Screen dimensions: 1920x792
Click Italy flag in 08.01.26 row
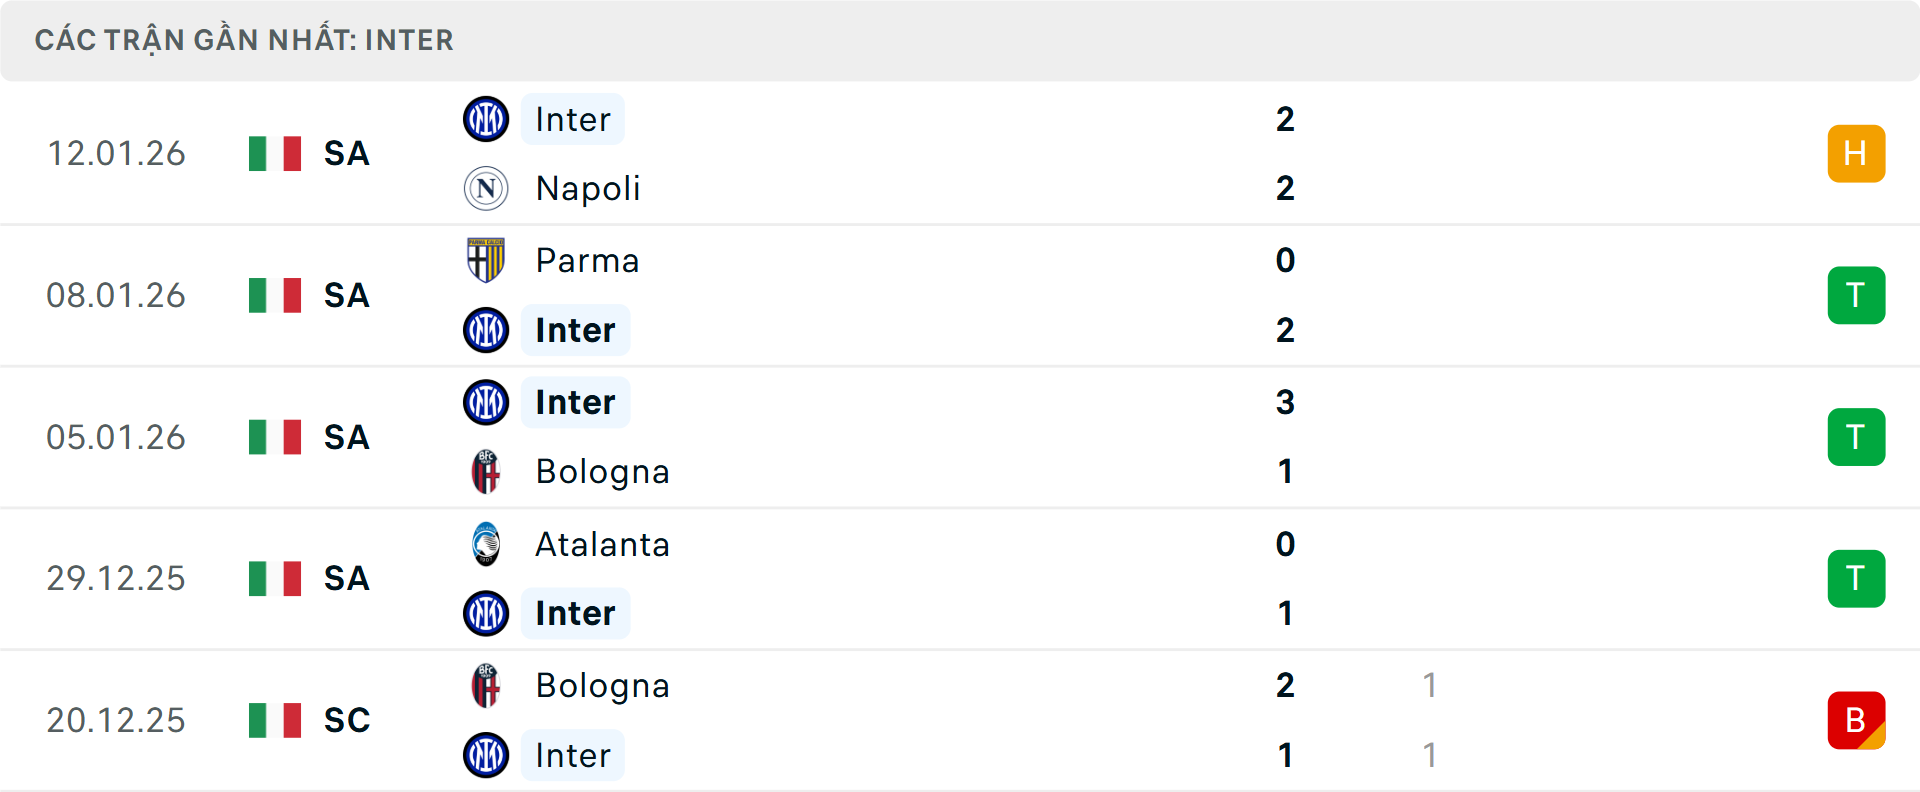click(275, 295)
